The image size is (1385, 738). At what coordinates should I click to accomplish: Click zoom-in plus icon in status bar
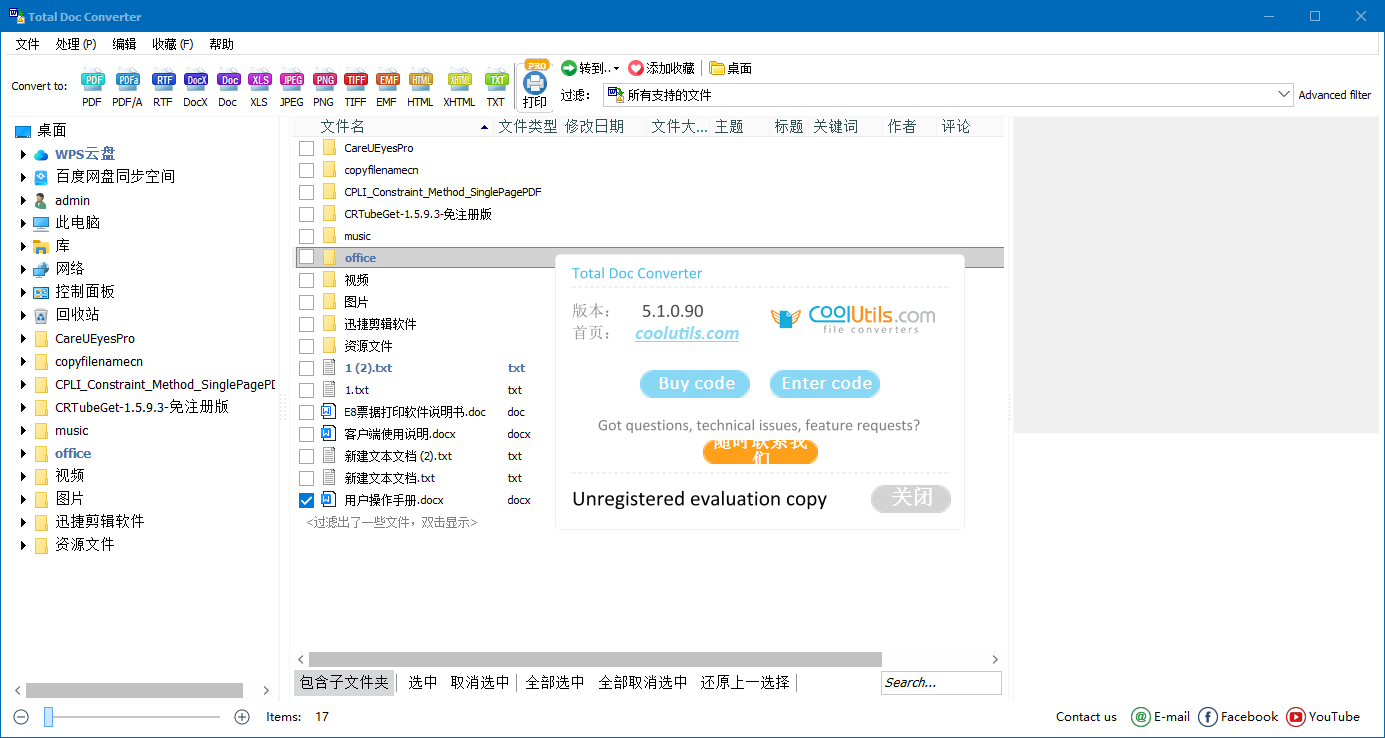pos(241,716)
